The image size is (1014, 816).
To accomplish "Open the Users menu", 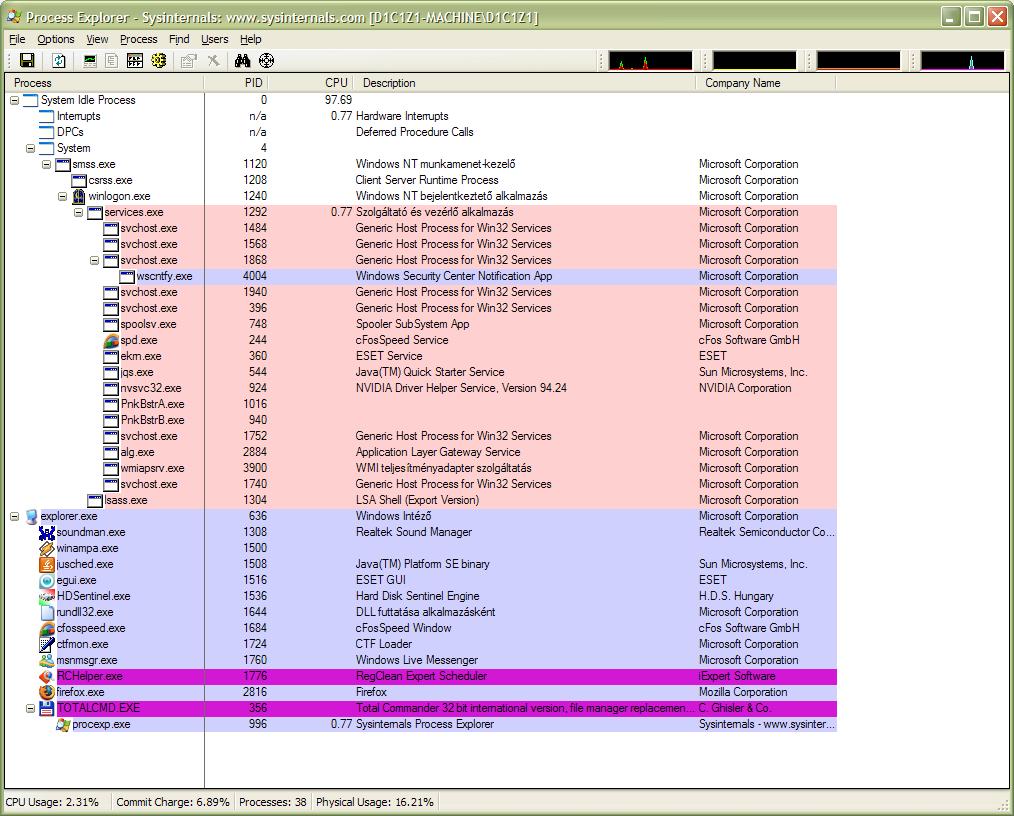I will coord(215,39).
